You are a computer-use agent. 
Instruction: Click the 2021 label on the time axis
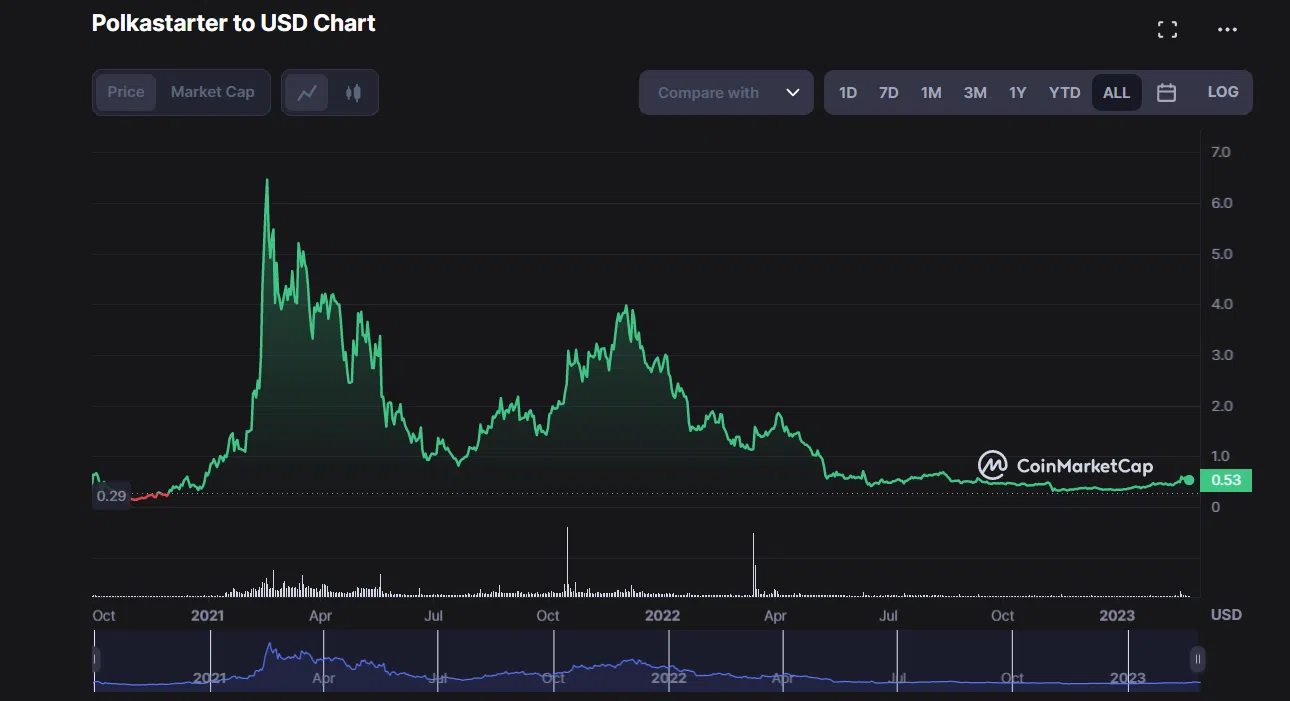pos(207,615)
